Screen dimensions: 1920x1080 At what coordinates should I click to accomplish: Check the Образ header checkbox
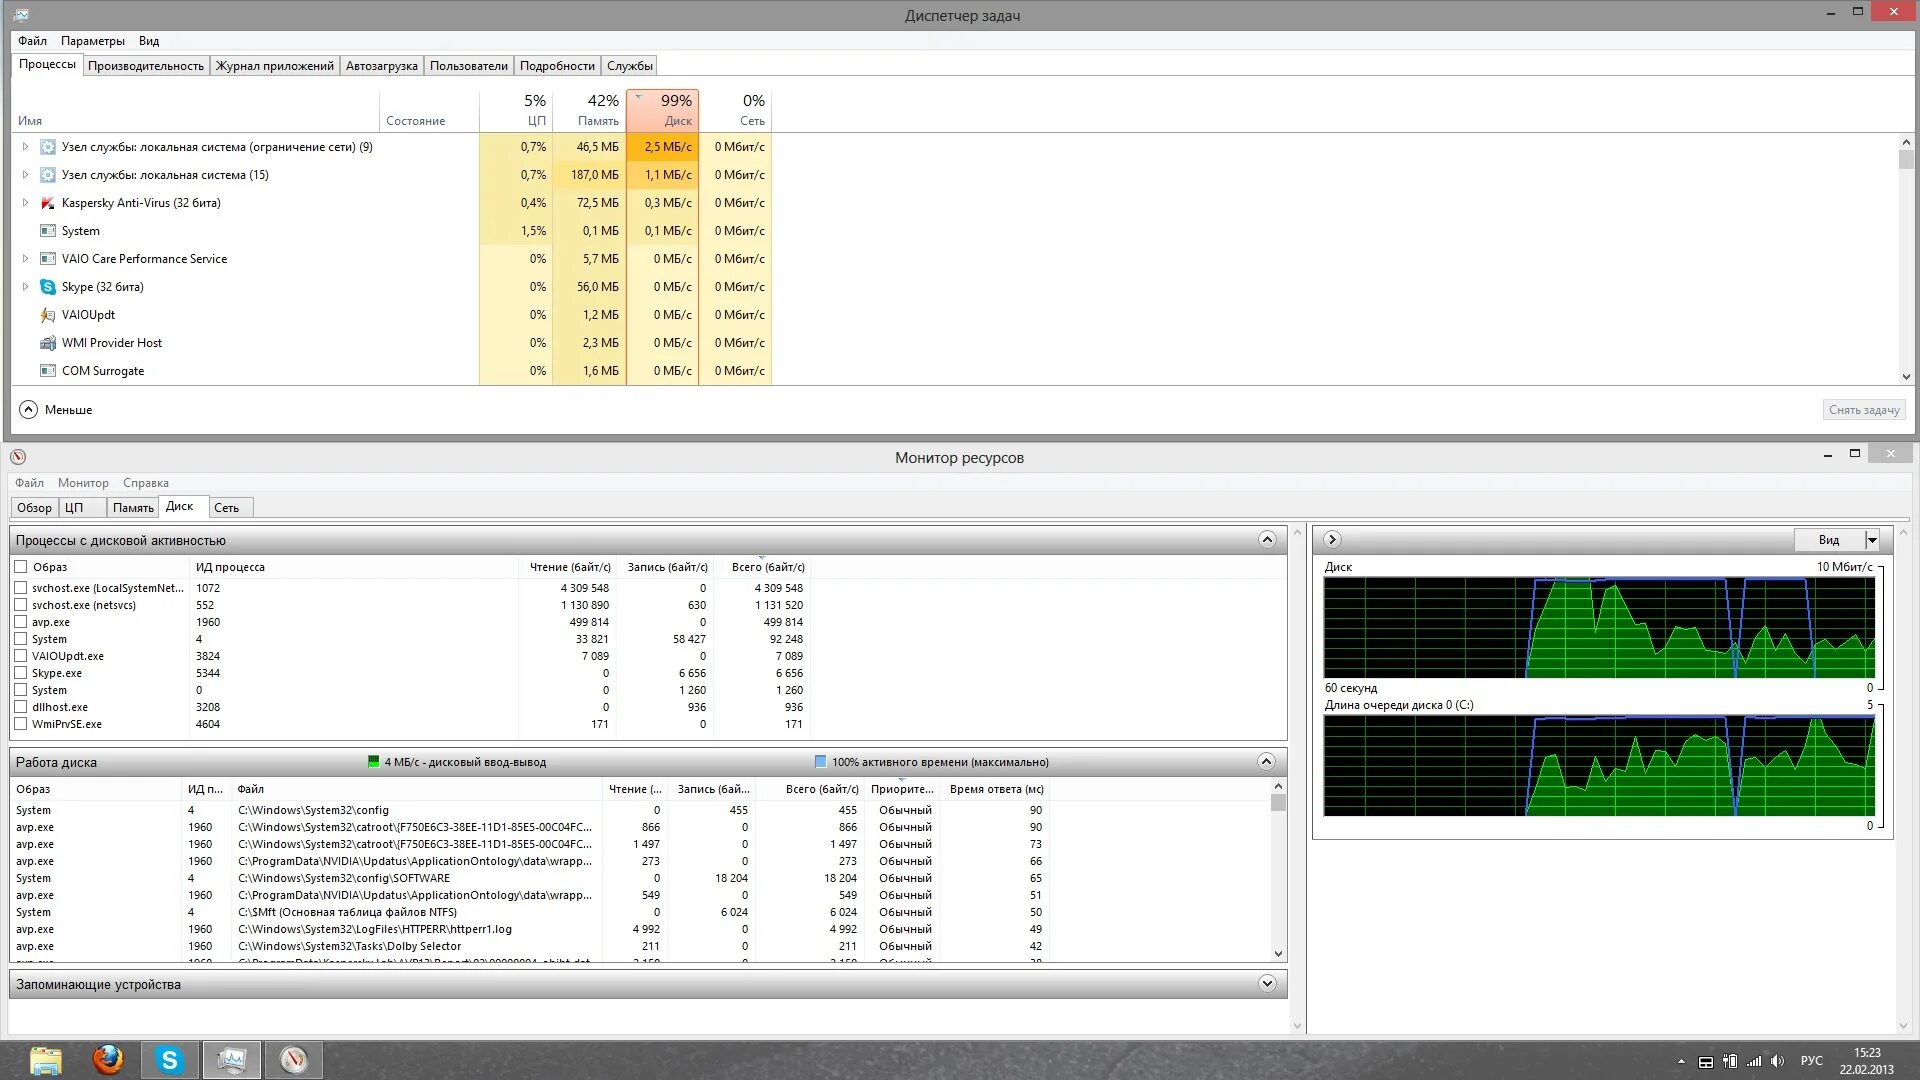click(x=20, y=567)
